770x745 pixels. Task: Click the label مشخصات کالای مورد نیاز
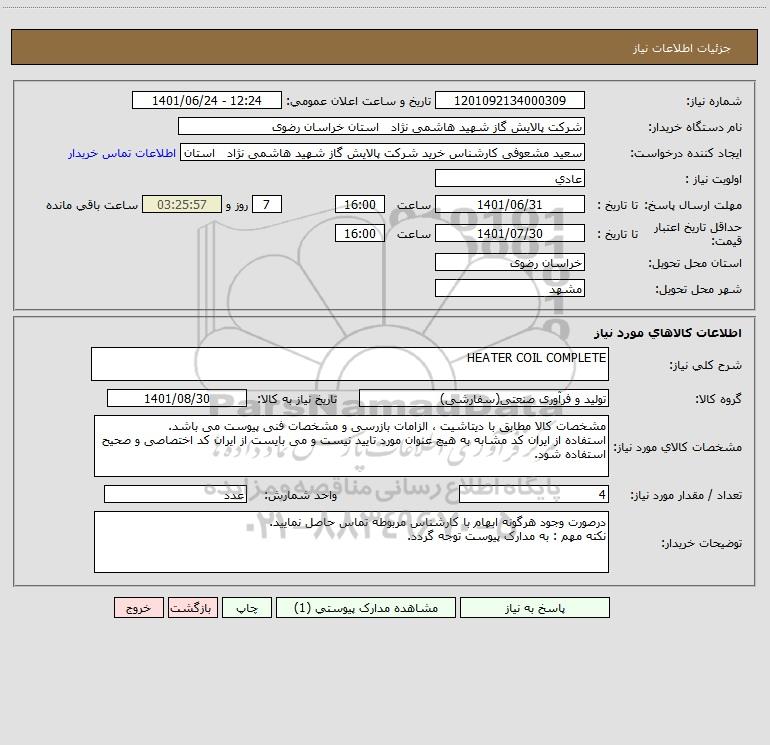pyautogui.click(x=678, y=447)
